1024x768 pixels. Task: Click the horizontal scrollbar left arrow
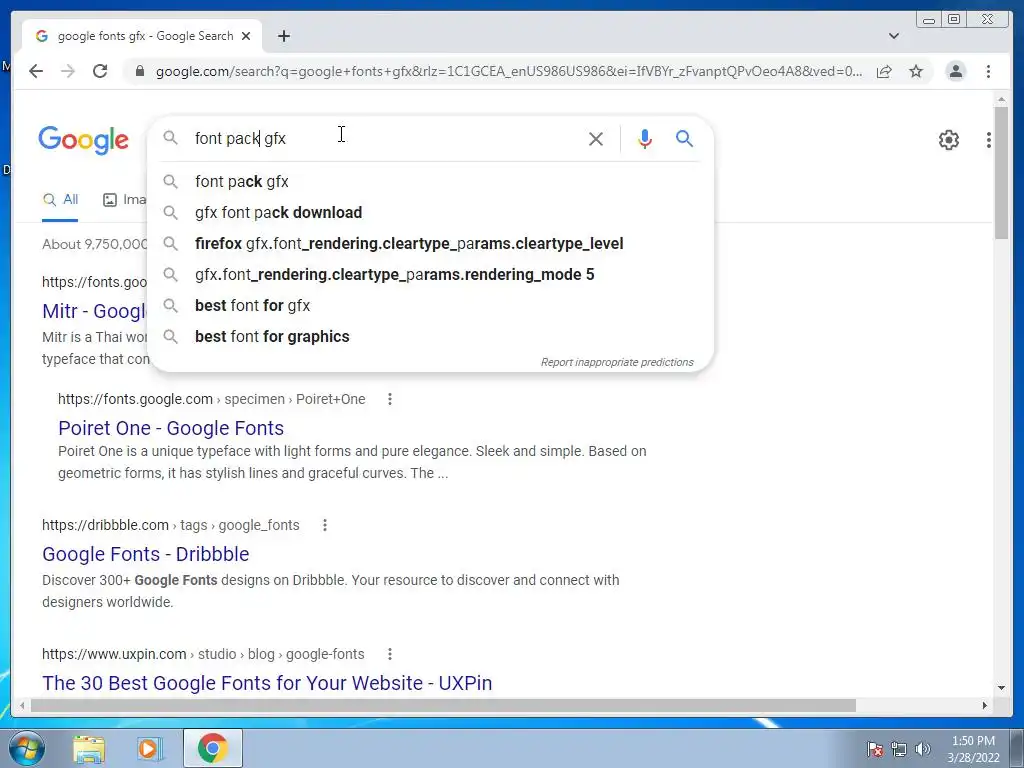coord(22,706)
